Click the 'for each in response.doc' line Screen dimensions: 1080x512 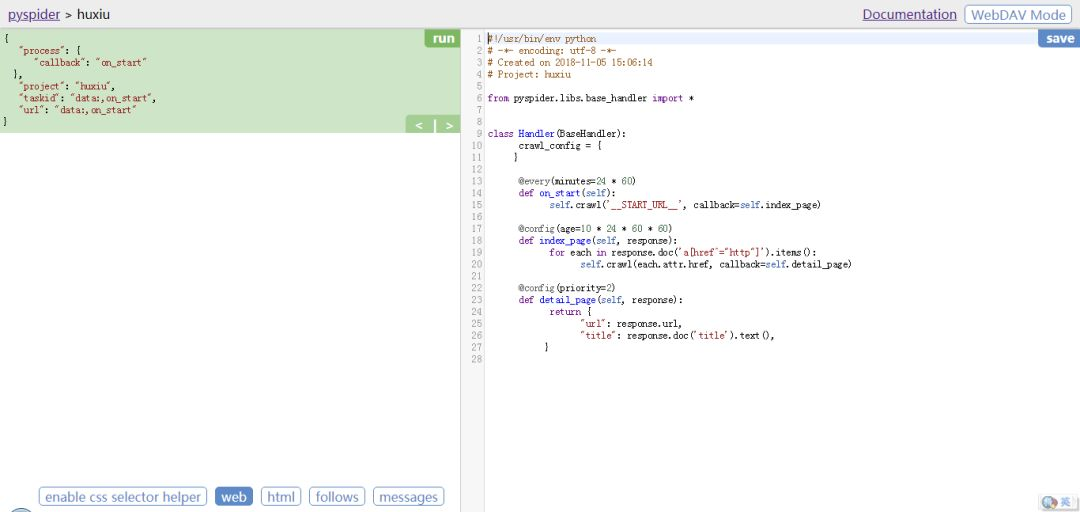683,252
